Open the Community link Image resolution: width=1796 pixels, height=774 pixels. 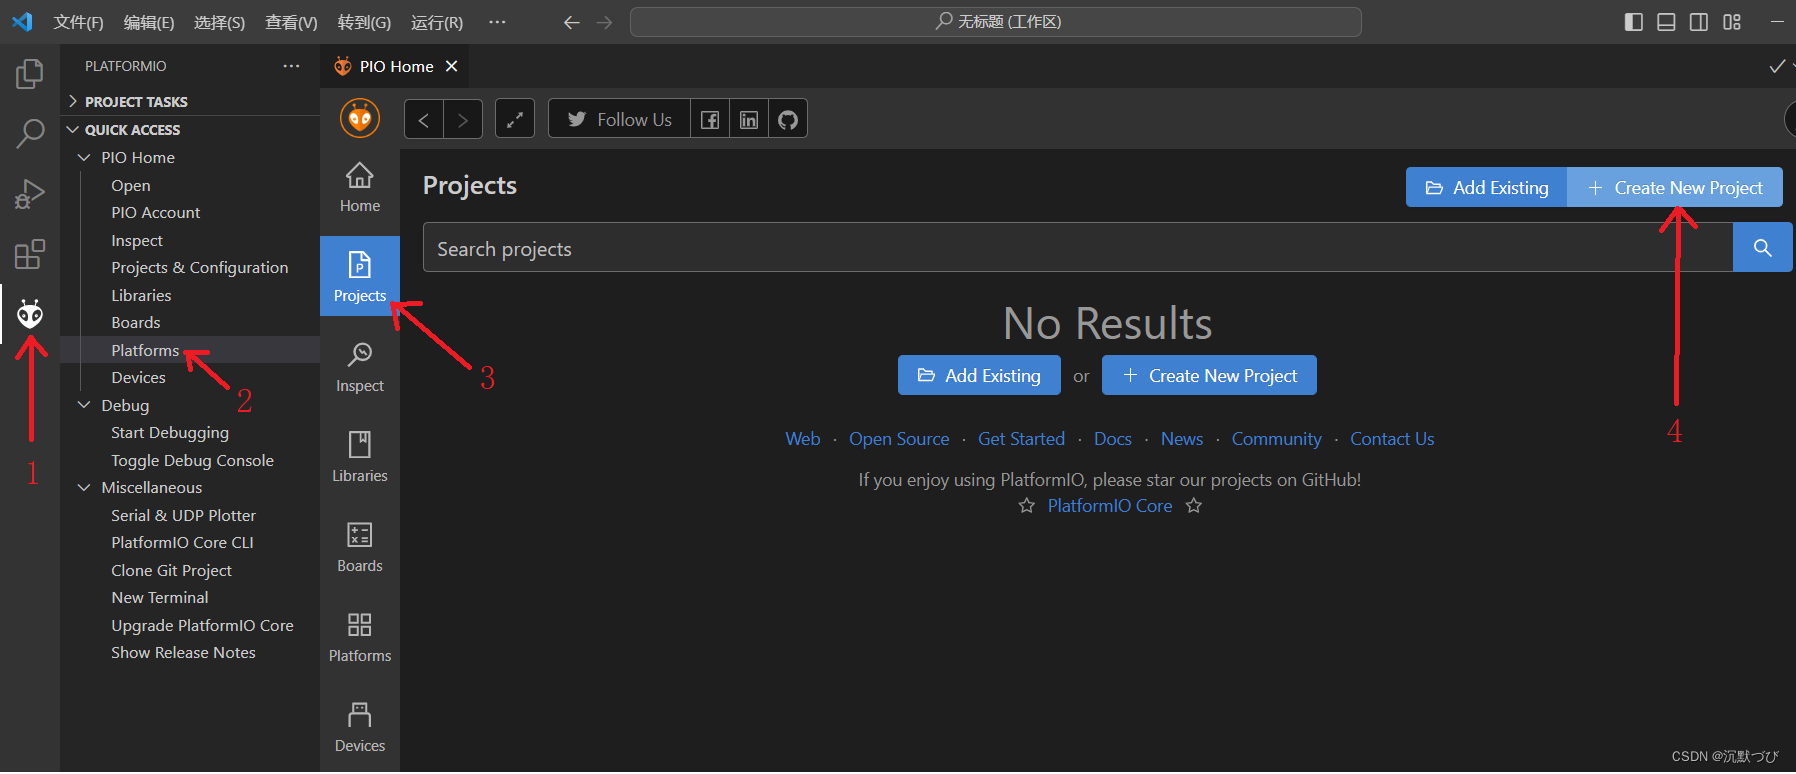(1276, 439)
